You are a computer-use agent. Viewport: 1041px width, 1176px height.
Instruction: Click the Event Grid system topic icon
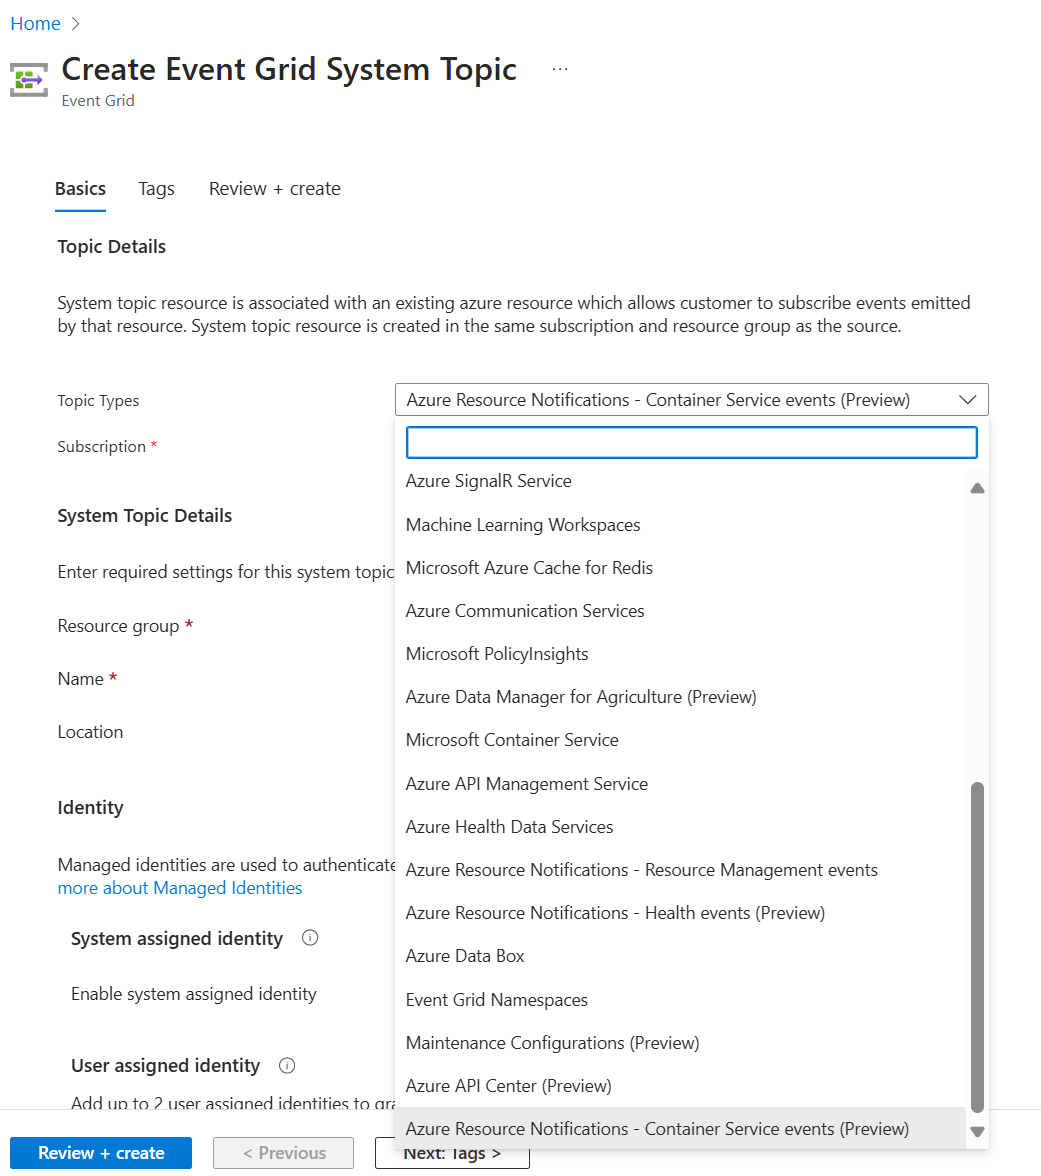(28, 80)
